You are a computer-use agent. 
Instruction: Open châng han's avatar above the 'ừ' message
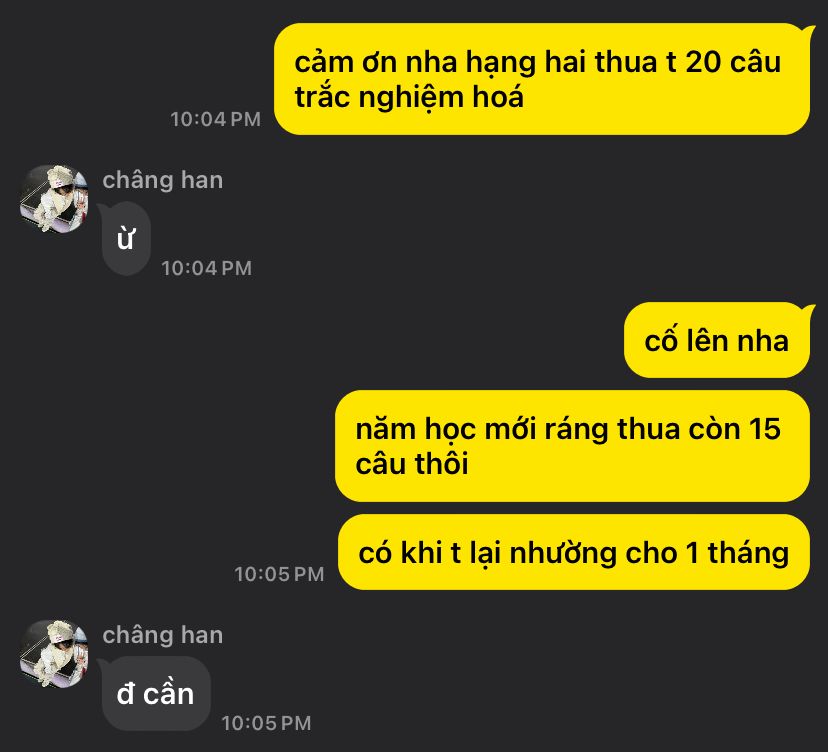(54, 199)
